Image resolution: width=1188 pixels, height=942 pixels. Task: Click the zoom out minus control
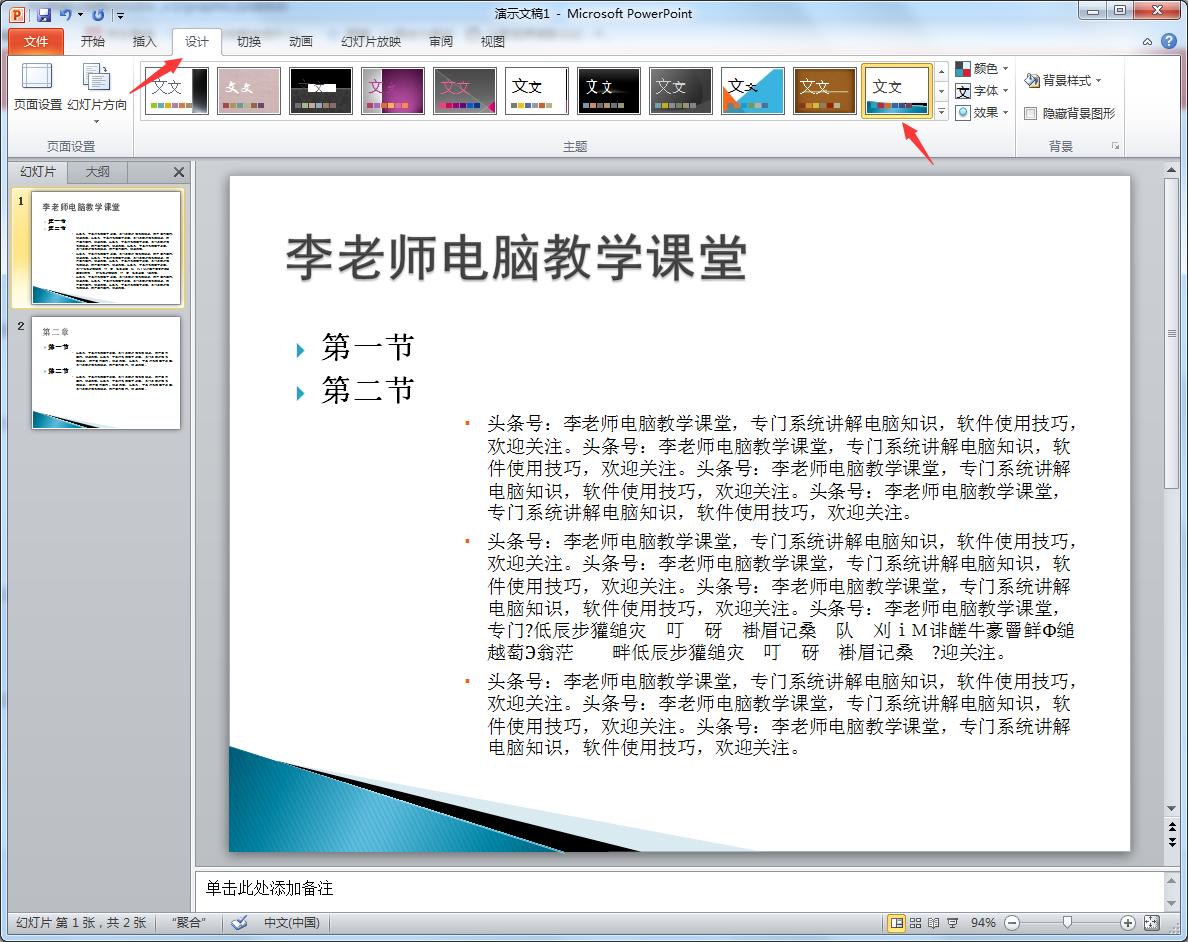[1011, 922]
